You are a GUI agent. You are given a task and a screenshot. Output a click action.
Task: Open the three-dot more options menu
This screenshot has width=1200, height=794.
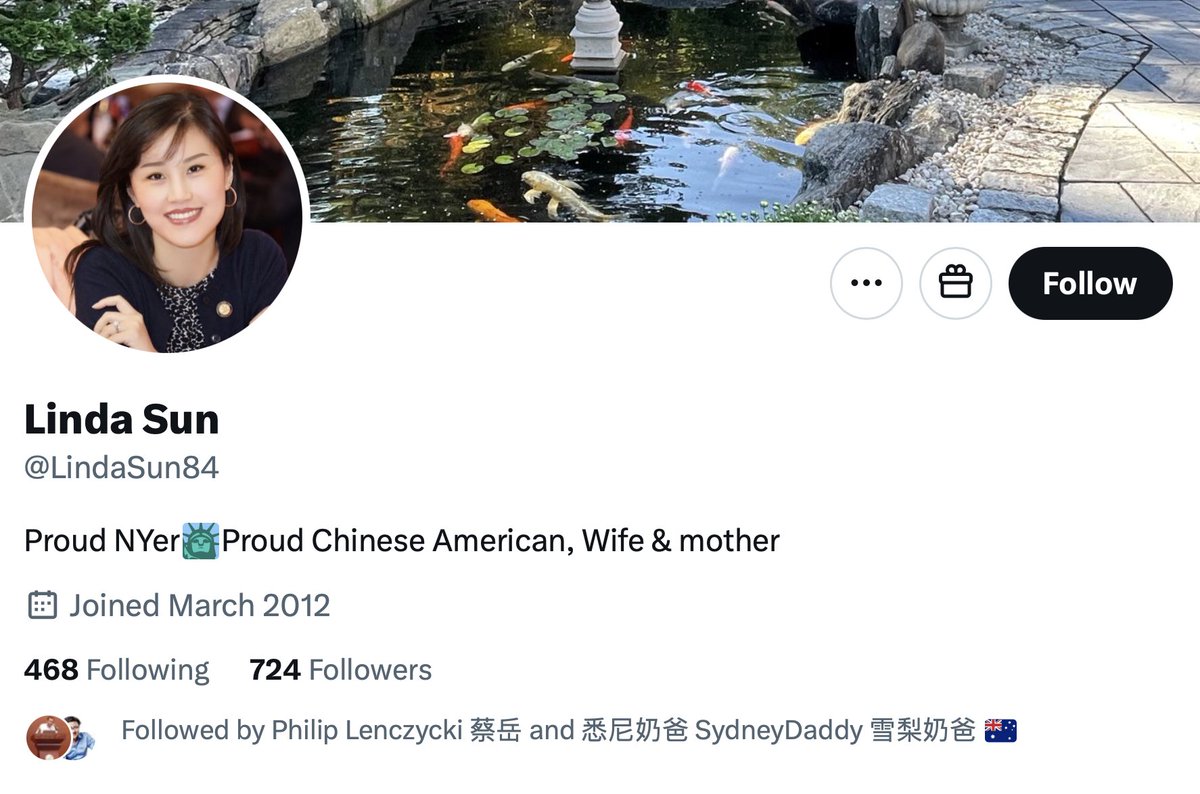pyautogui.click(x=866, y=283)
